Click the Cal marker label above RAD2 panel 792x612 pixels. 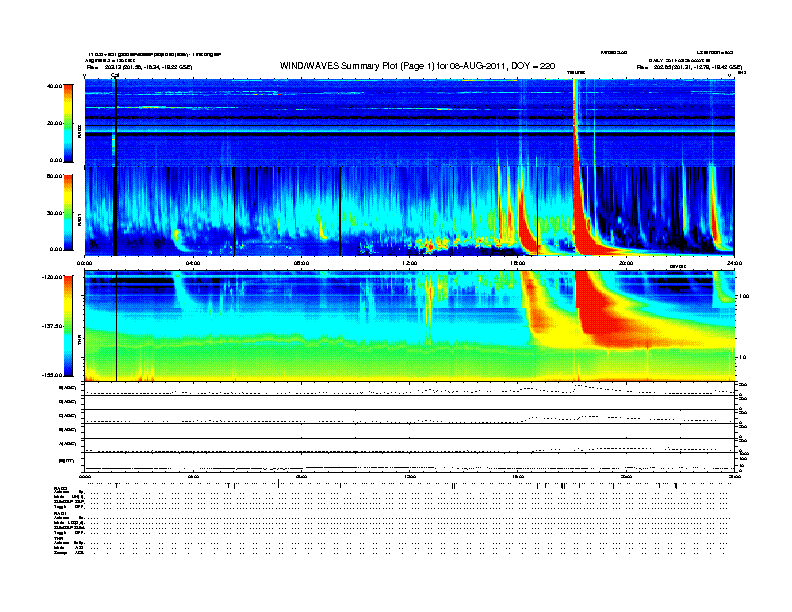click(115, 76)
